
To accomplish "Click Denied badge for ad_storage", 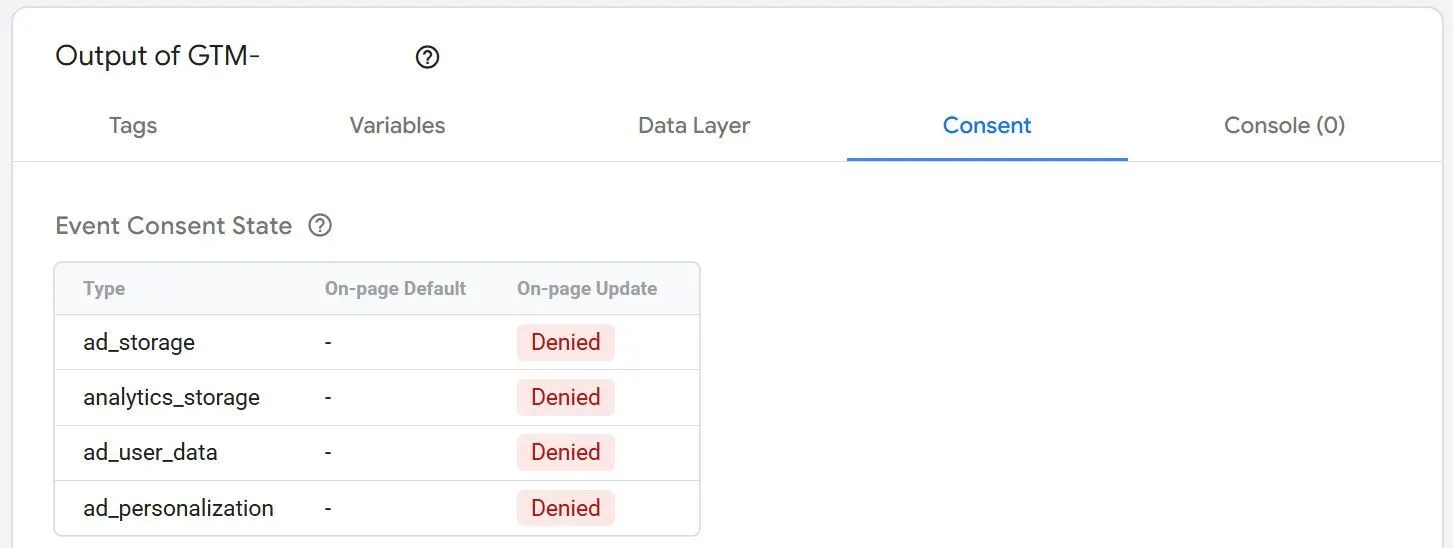I will [x=565, y=342].
